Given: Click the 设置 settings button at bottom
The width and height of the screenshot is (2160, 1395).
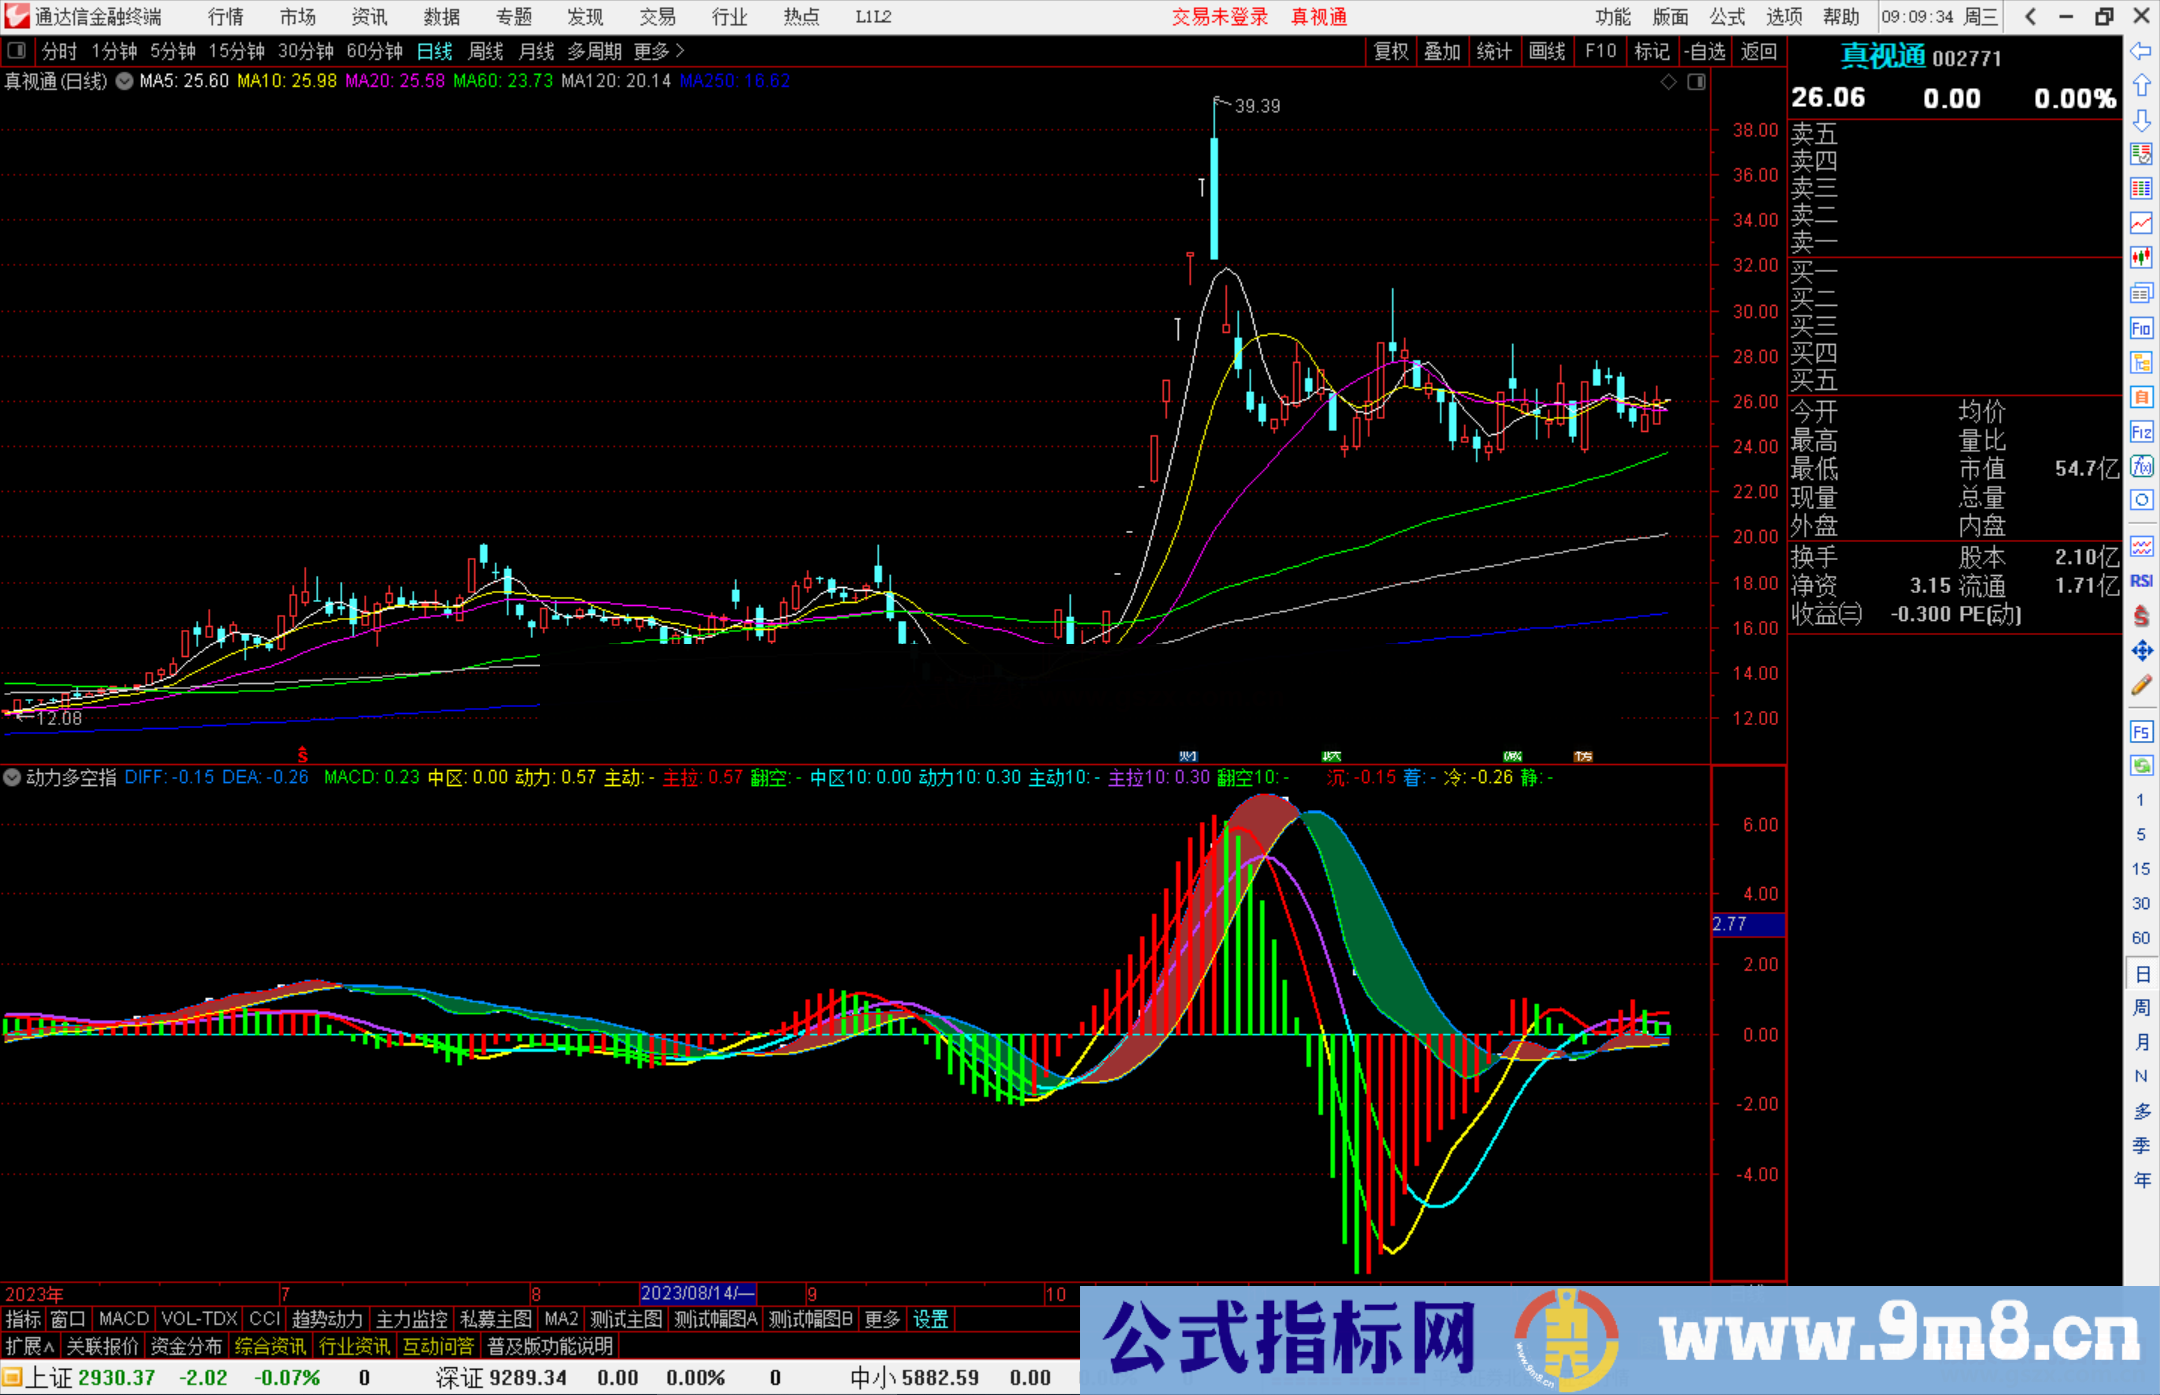Looking at the screenshot, I should point(930,1319).
